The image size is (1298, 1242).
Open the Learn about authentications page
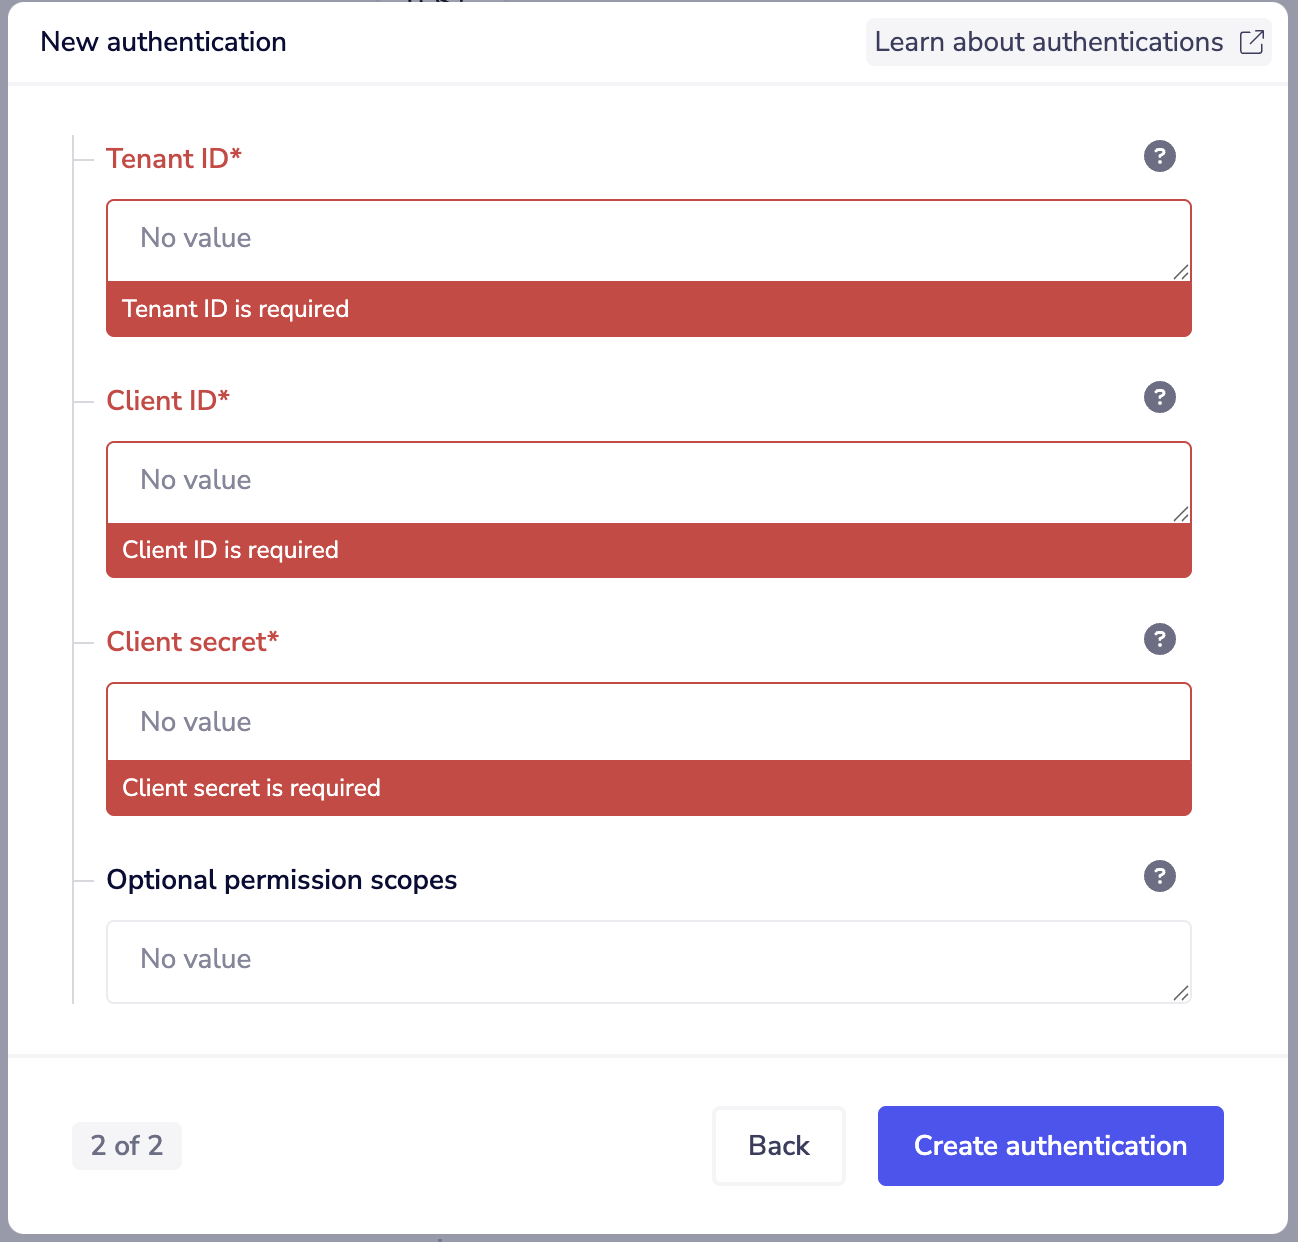pyautogui.click(x=1048, y=42)
